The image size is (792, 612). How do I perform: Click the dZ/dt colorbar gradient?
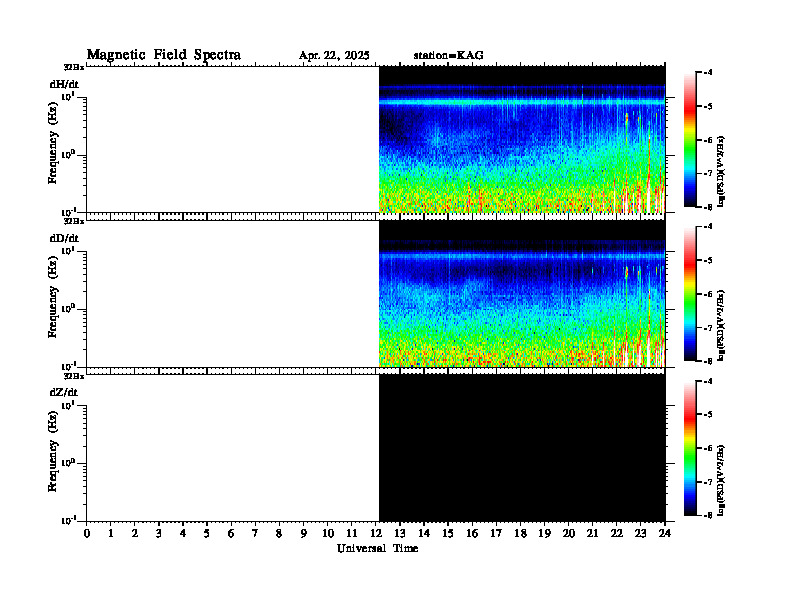690,448
